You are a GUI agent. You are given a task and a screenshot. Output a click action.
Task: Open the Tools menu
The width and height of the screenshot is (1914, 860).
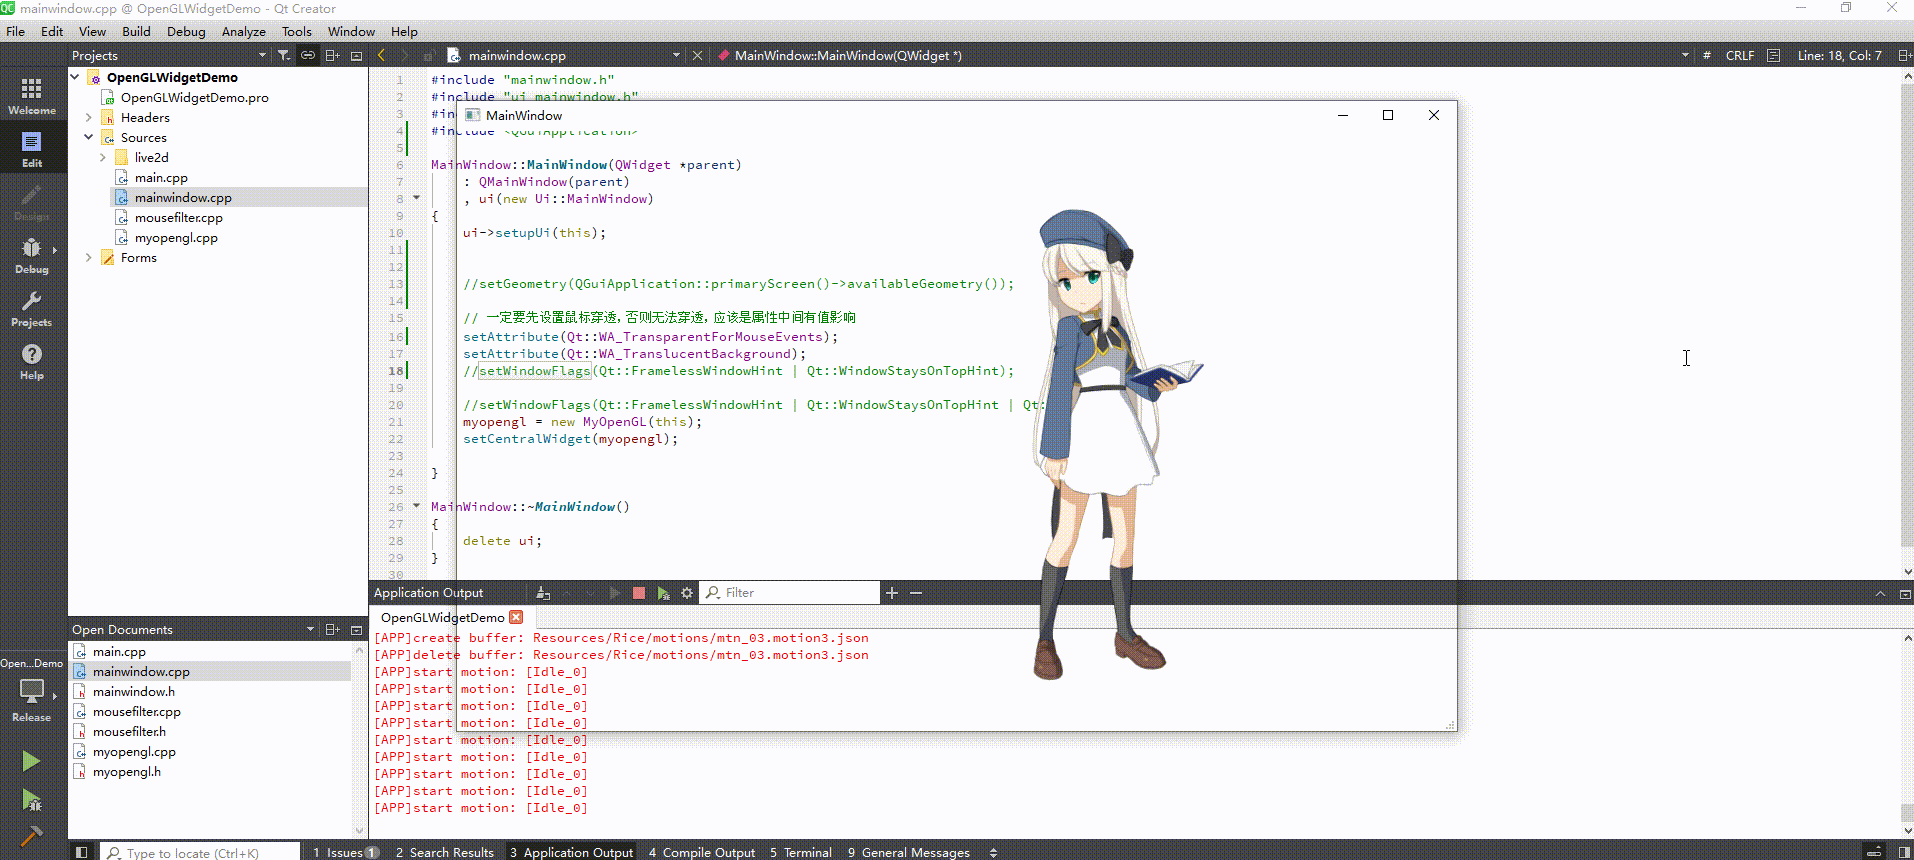click(297, 31)
